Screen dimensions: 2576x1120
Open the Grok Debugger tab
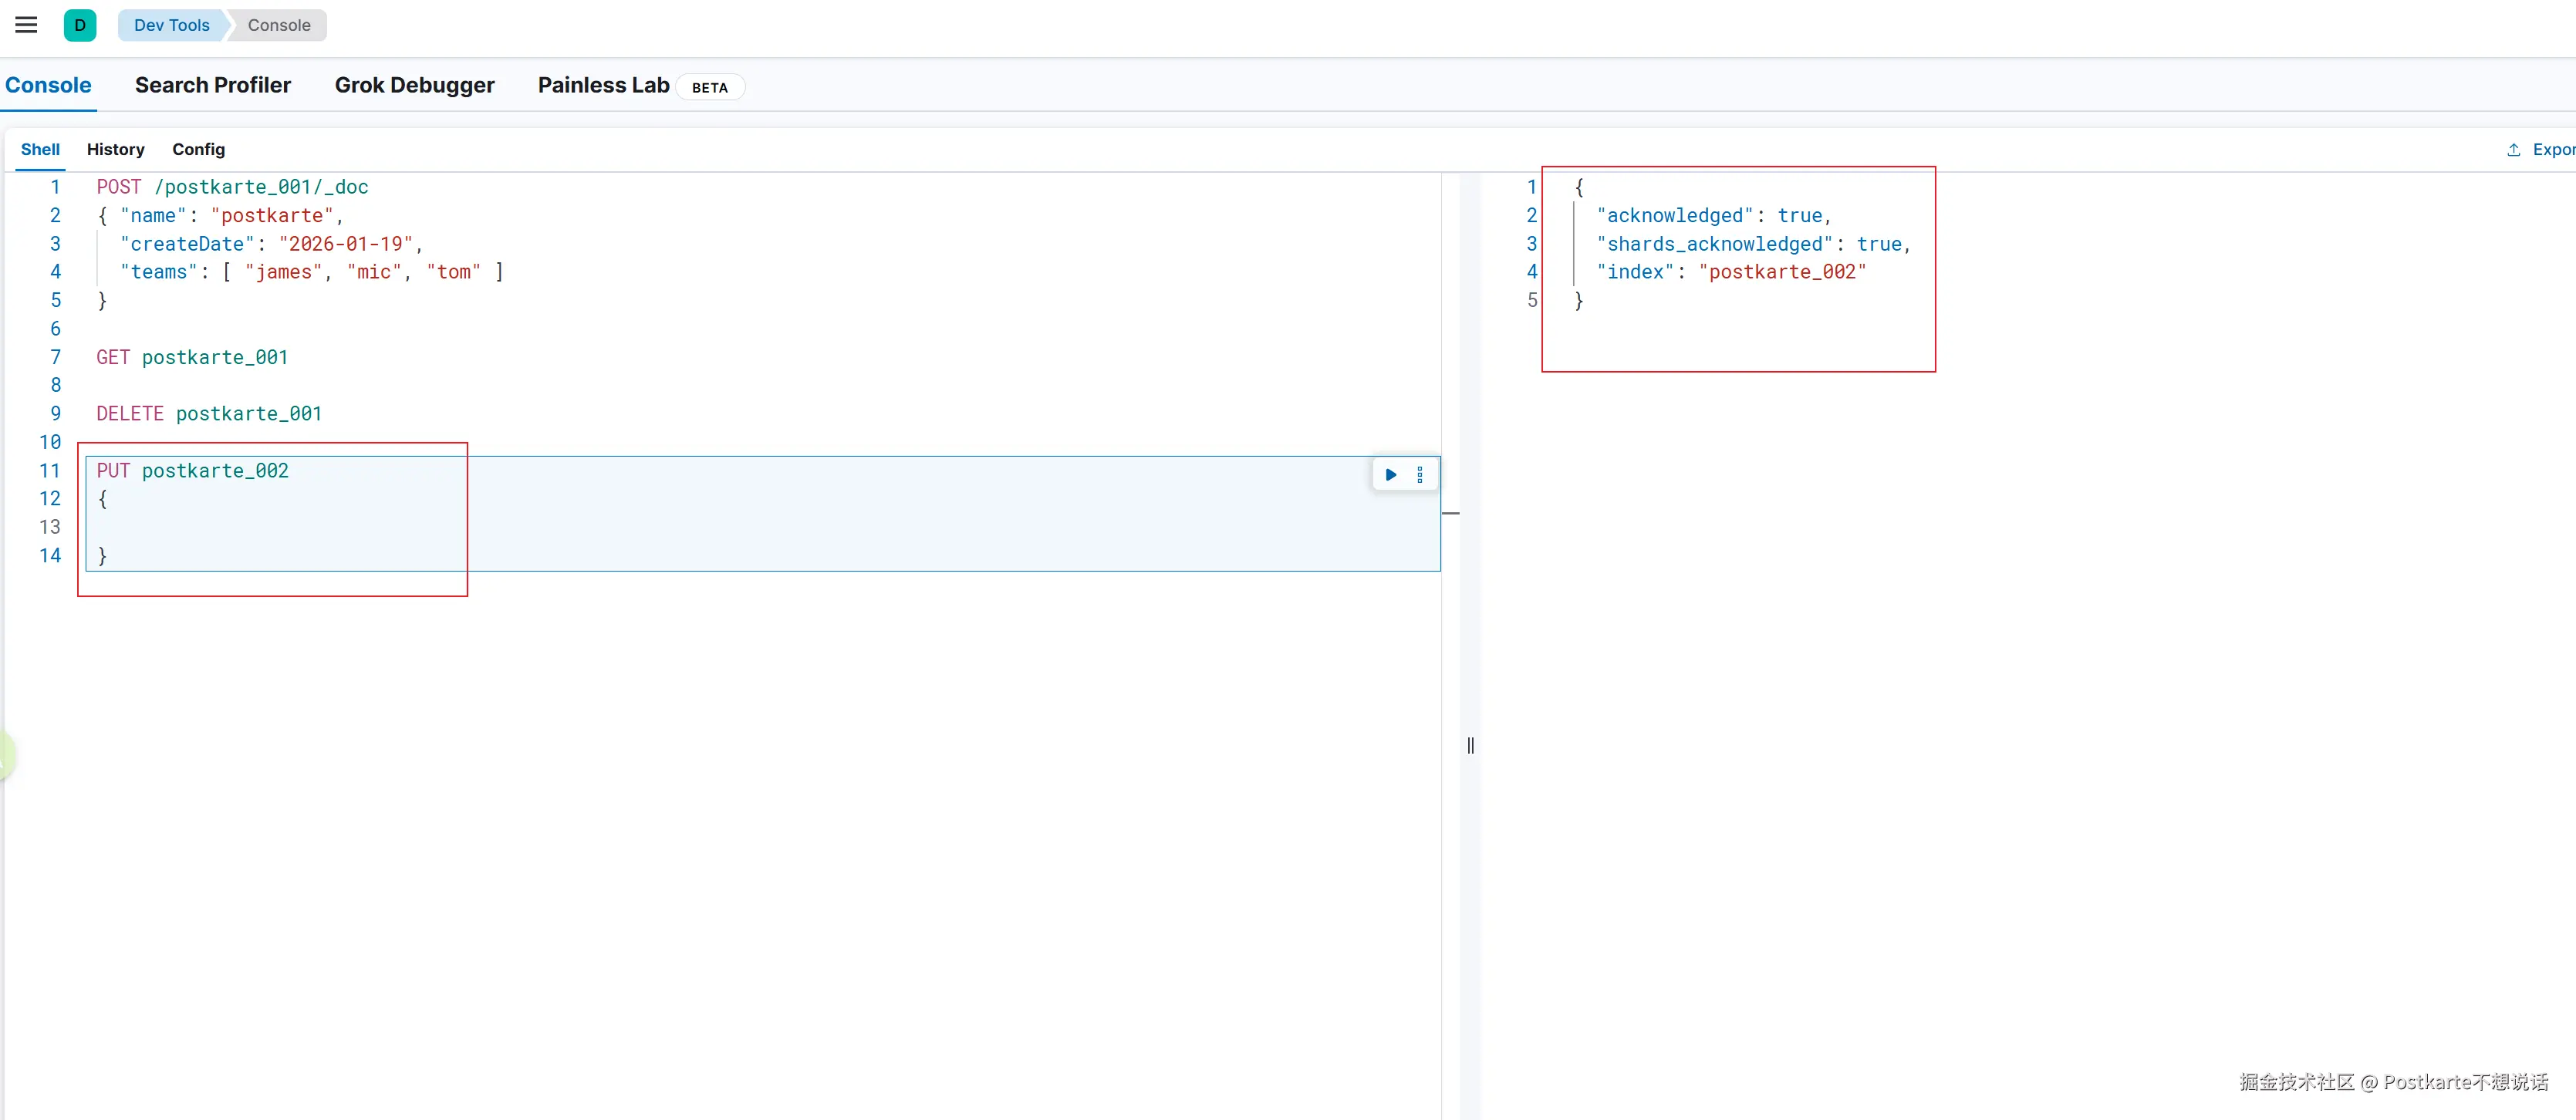tap(414, 85)
